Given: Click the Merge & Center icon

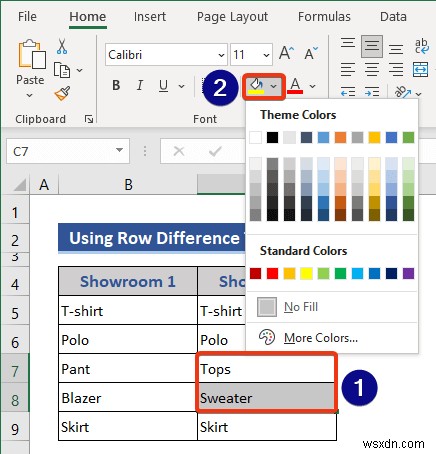Looking at the screenshot, I should tap(420, 69).
